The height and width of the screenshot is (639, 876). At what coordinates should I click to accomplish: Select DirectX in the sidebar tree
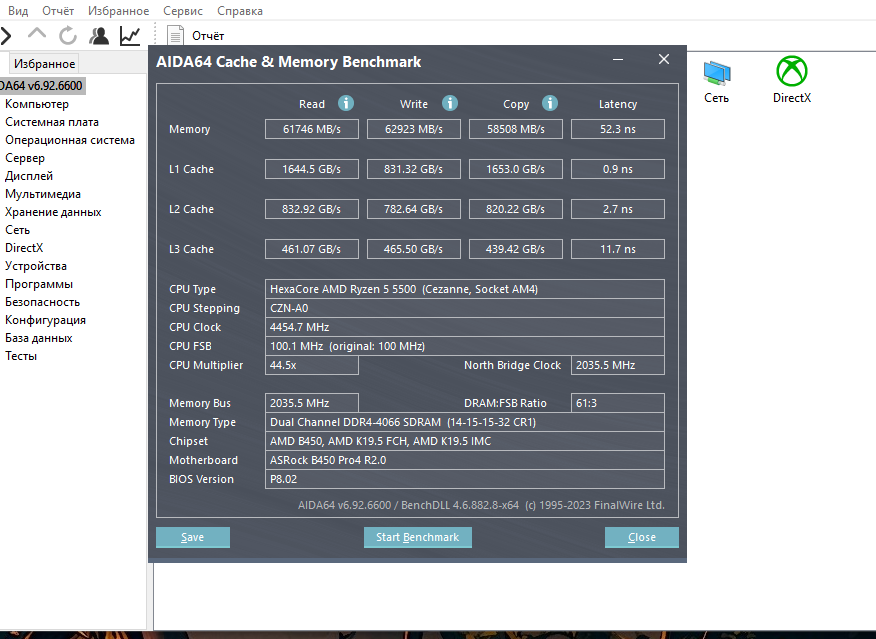(24, 248)
